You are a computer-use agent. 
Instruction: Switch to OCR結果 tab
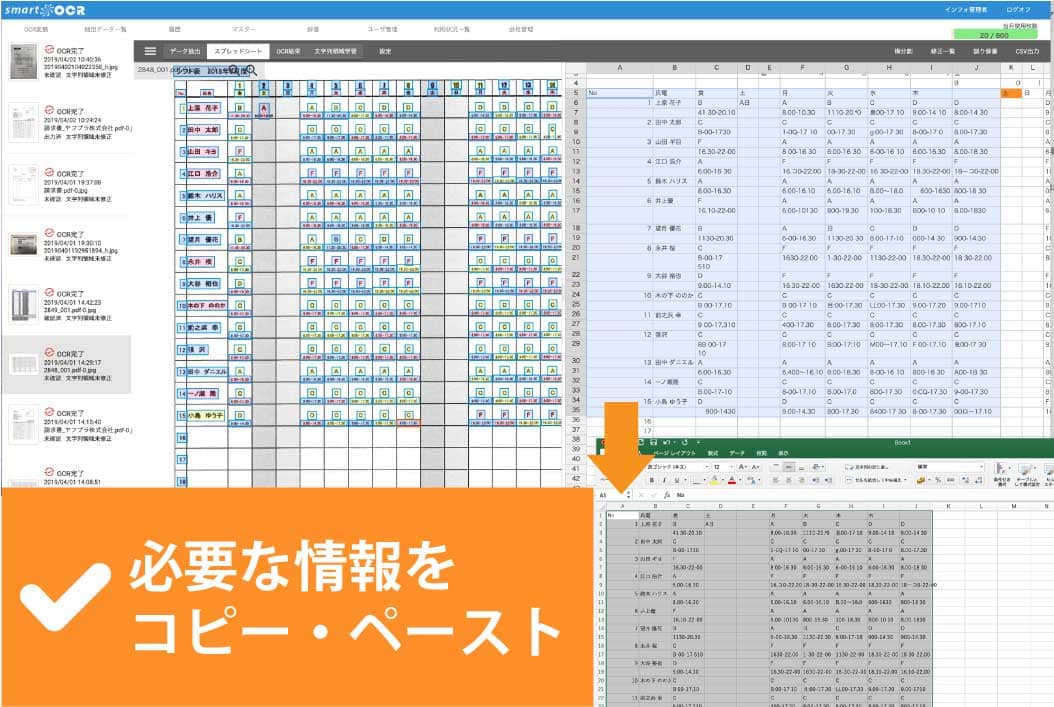click(288, 51)
